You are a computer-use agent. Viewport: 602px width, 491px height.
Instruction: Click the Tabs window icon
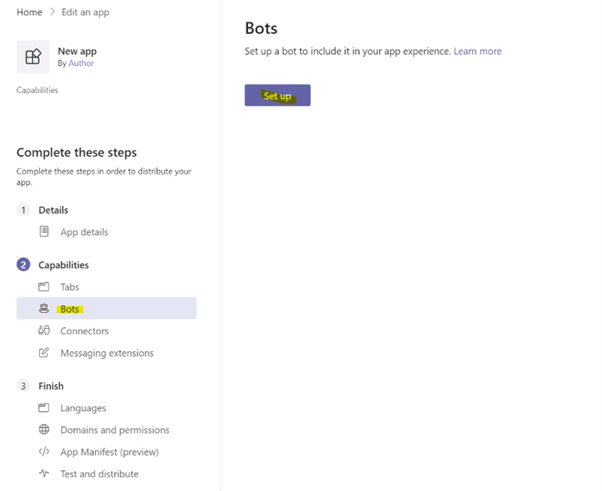click(44, 287)
